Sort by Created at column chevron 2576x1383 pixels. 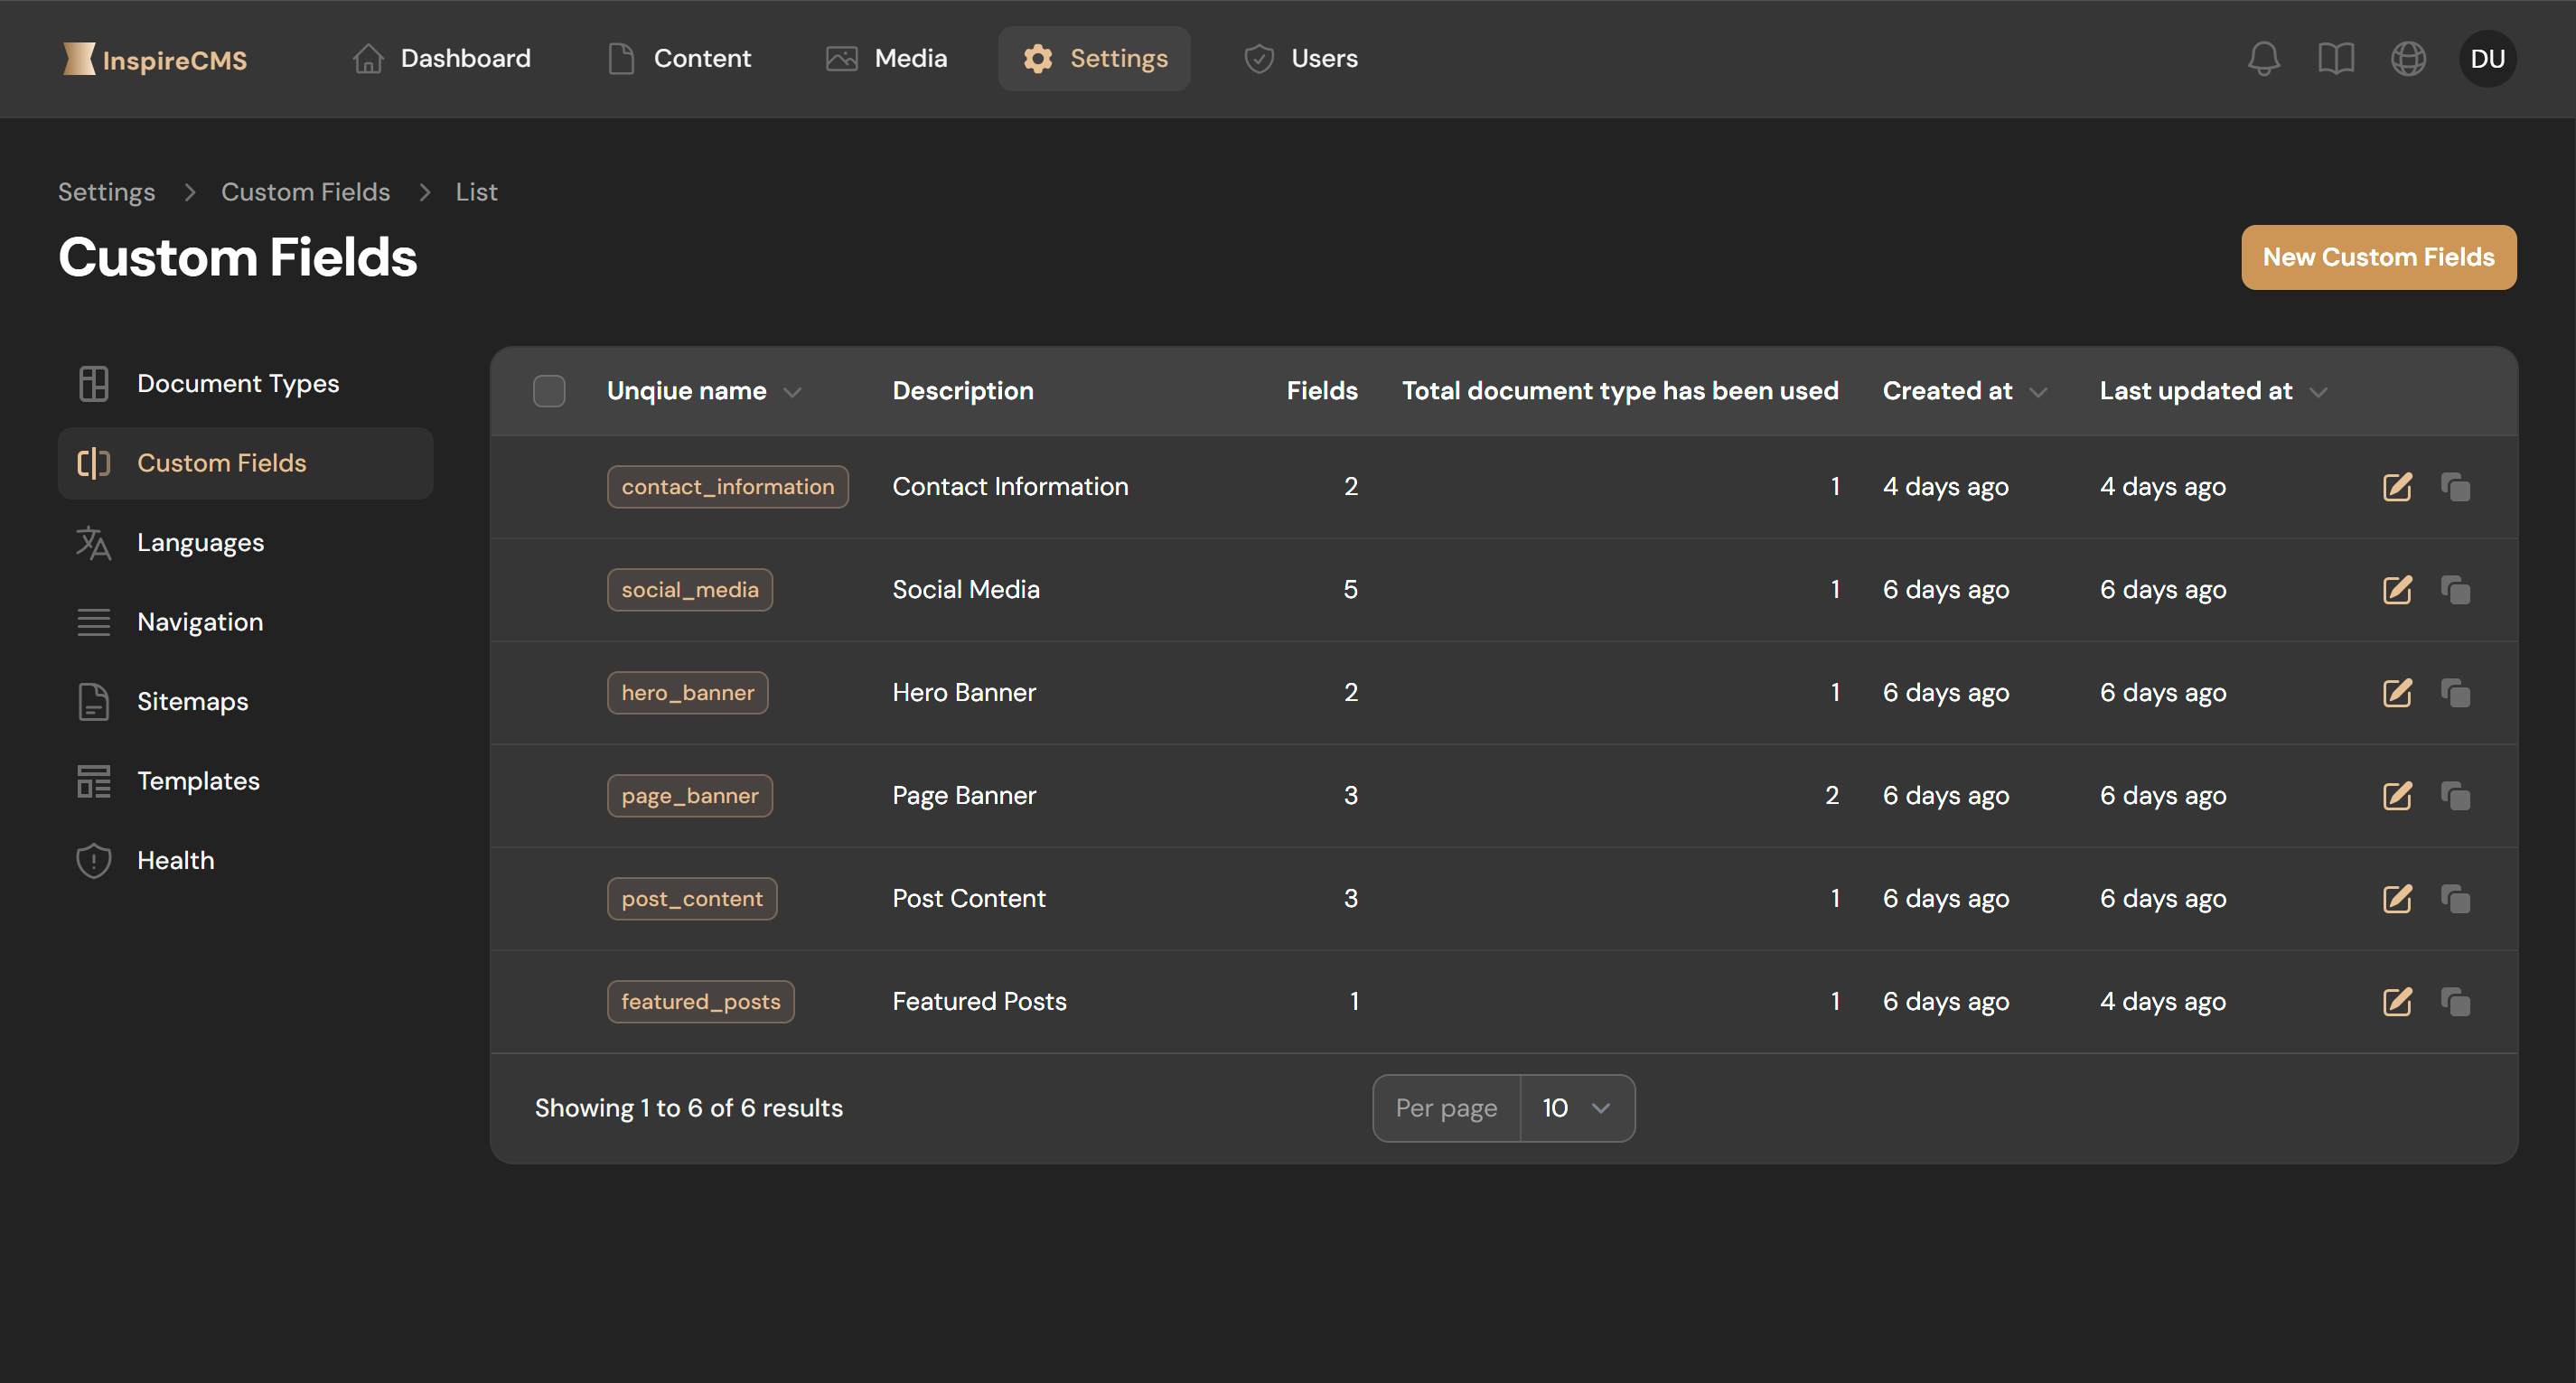click(2038, 392)
